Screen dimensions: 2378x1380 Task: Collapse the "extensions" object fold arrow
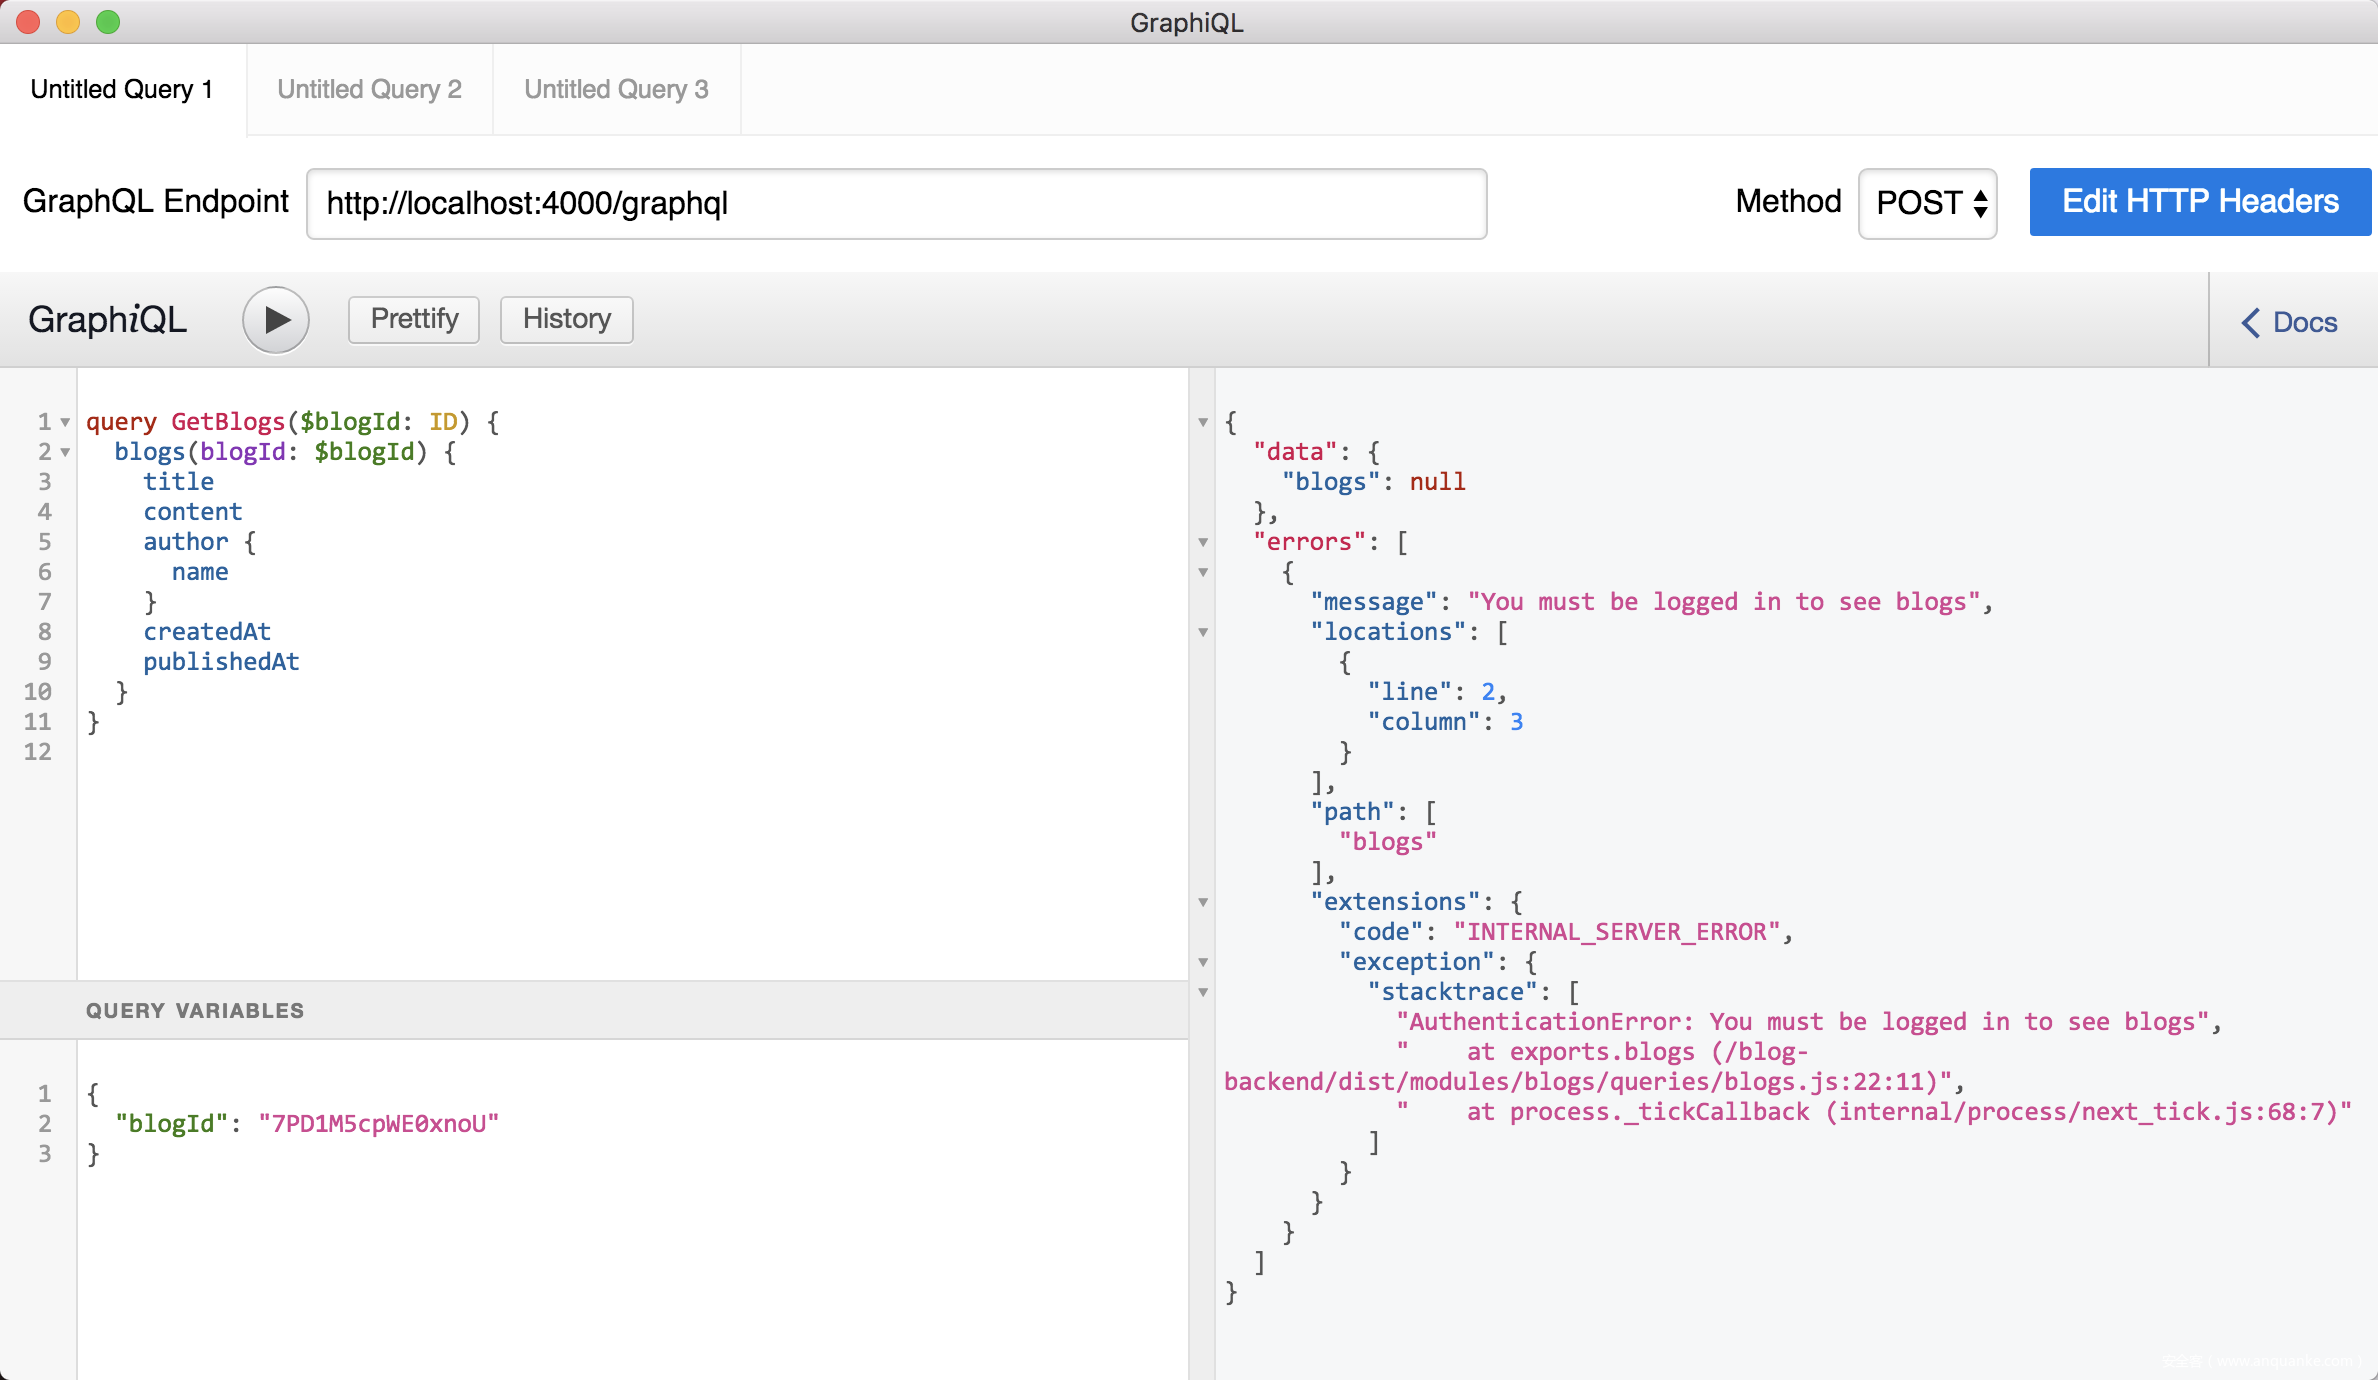coord(1203,902)
